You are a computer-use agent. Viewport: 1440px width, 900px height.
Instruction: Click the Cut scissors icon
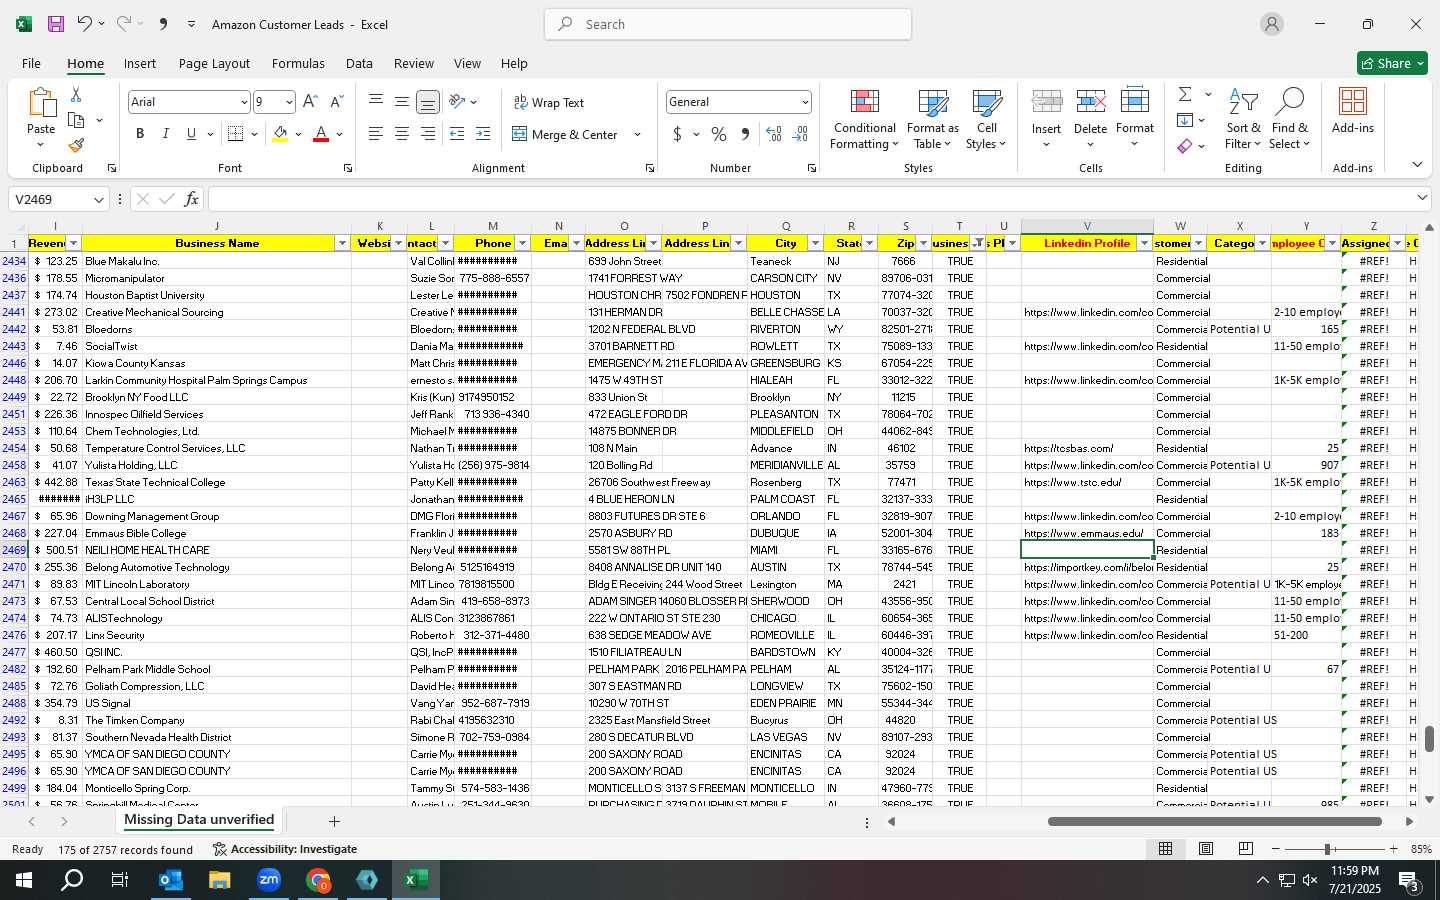(76, 94)
